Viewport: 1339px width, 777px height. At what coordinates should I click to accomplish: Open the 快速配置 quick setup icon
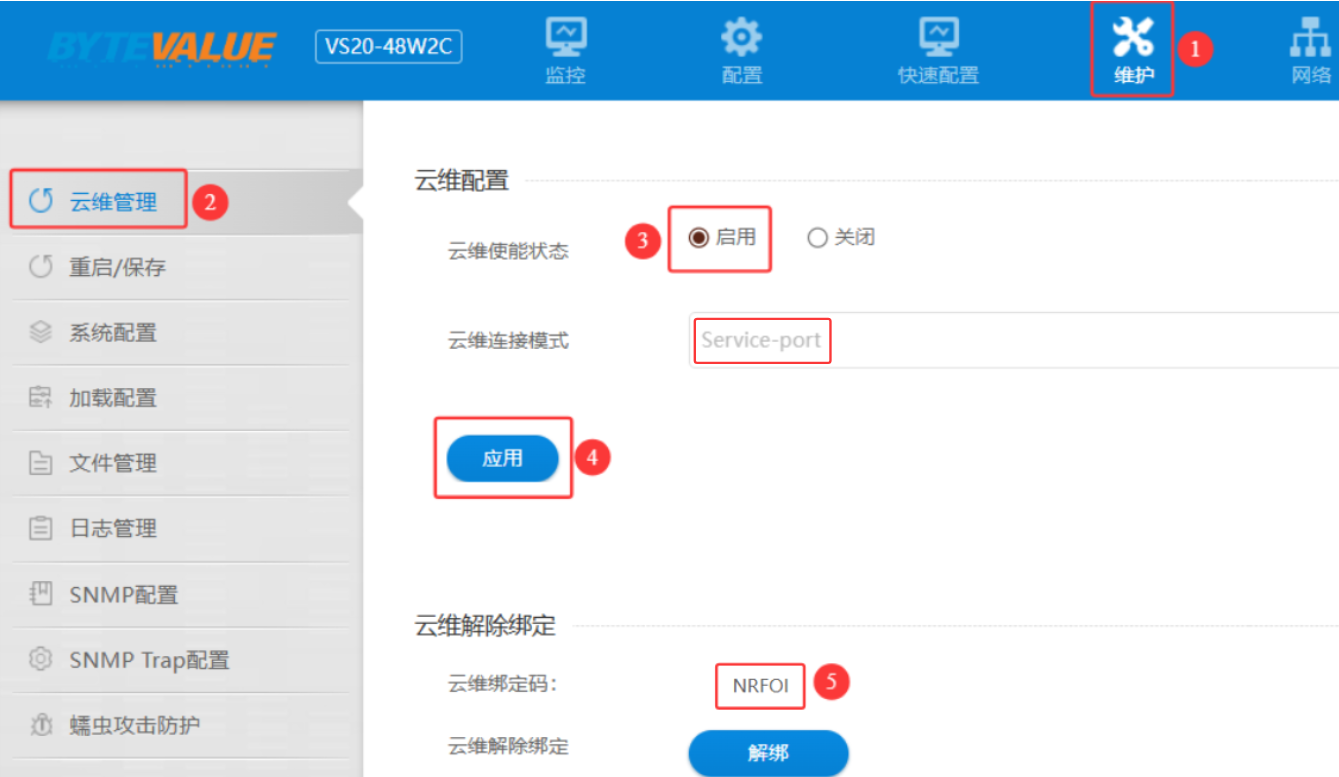(938, 38)
